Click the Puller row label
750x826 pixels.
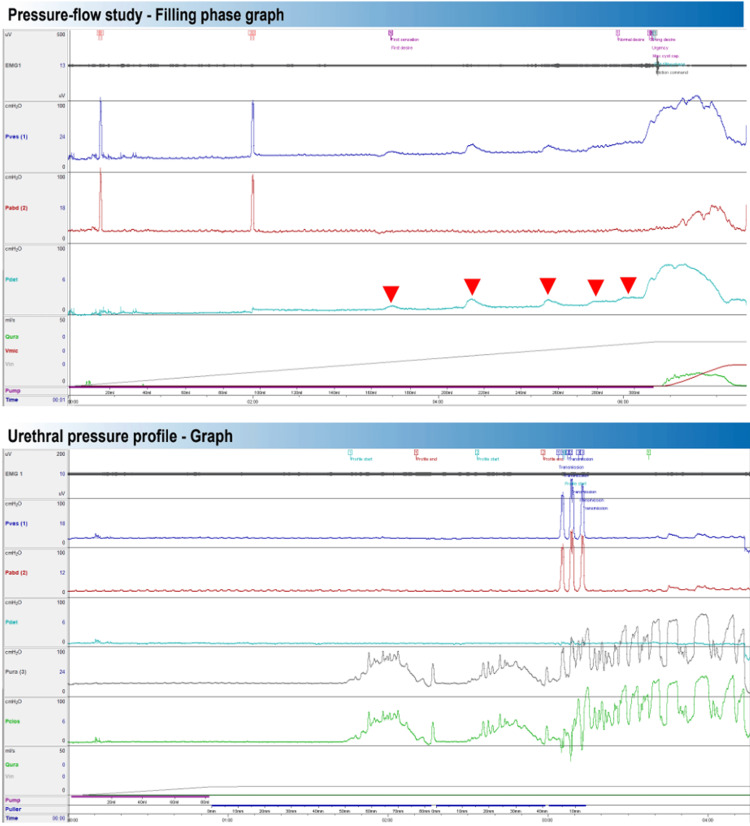point(13,809)
